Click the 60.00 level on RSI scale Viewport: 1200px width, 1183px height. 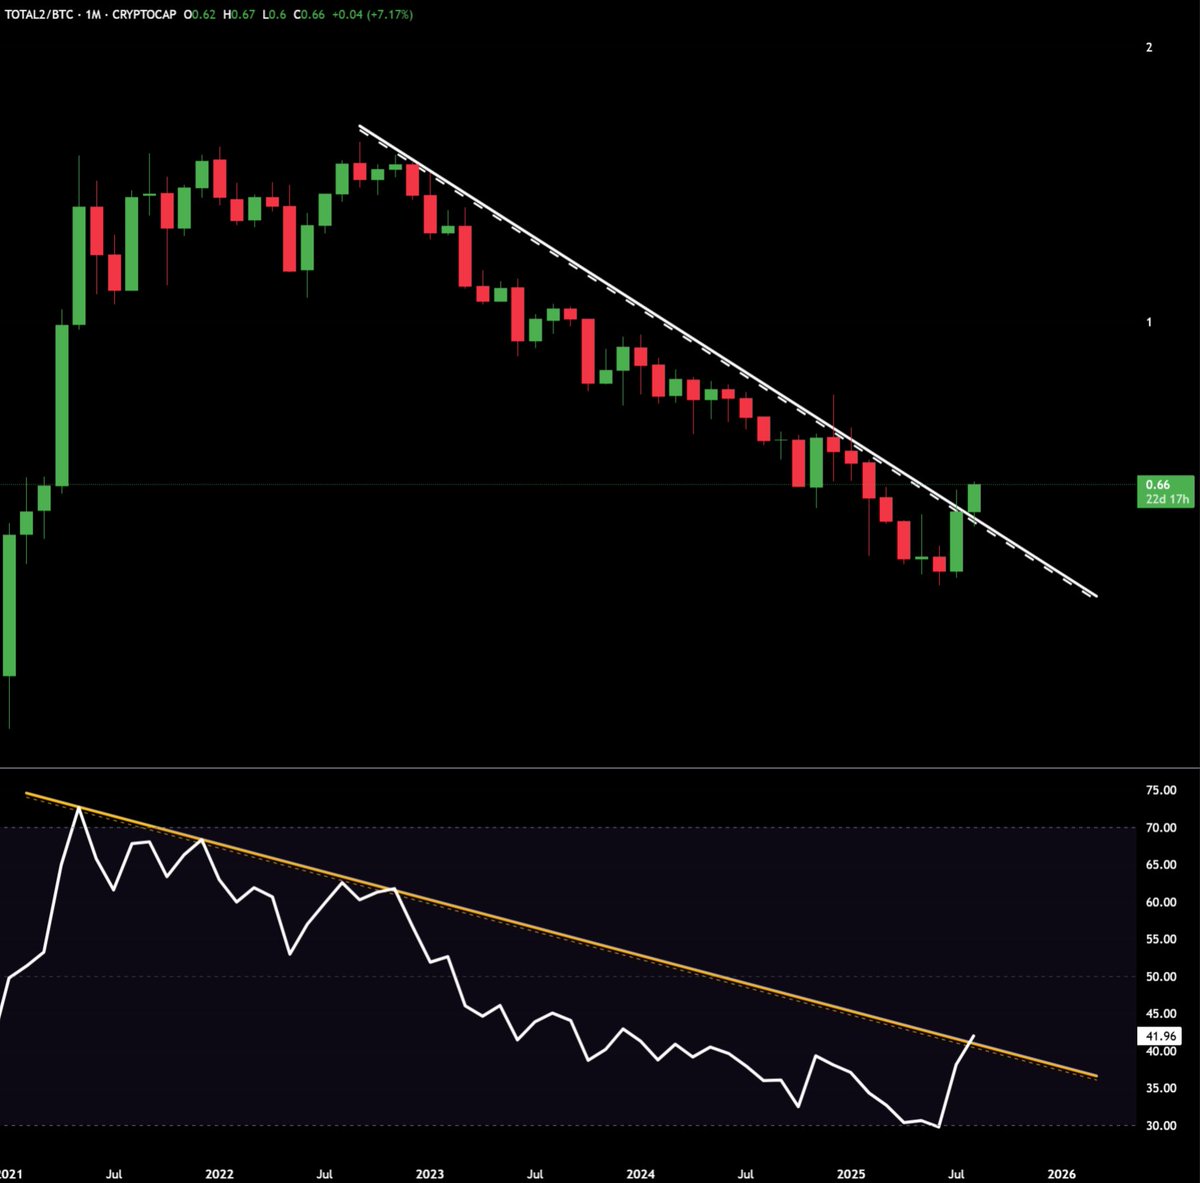pyautogui.click(x=1161, y=902)
